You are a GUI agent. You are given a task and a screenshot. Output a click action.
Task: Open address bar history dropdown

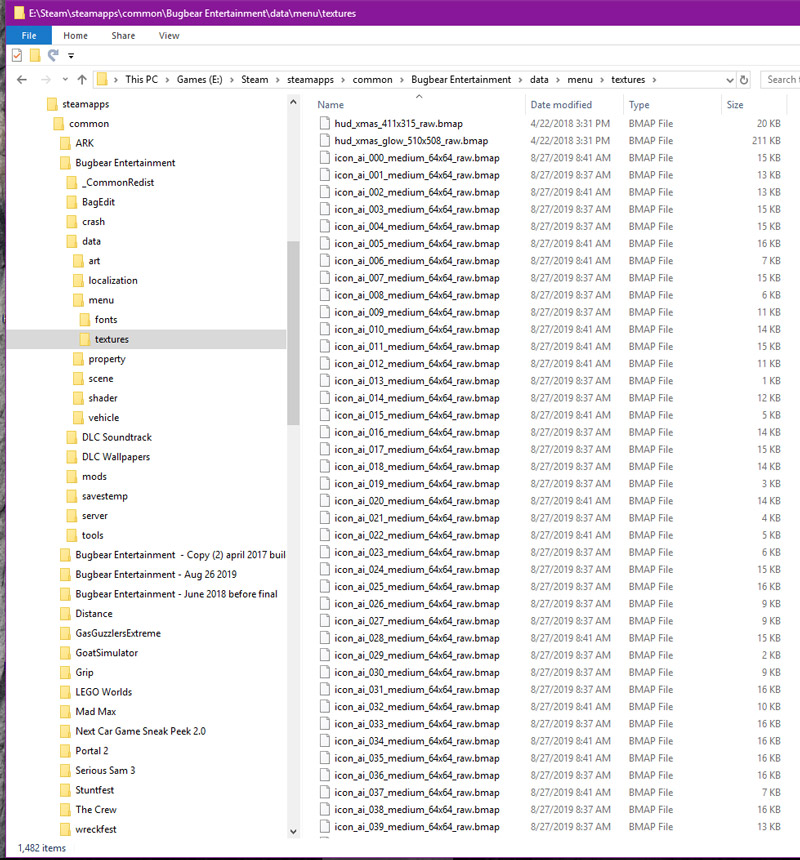[x=730, y=80]
